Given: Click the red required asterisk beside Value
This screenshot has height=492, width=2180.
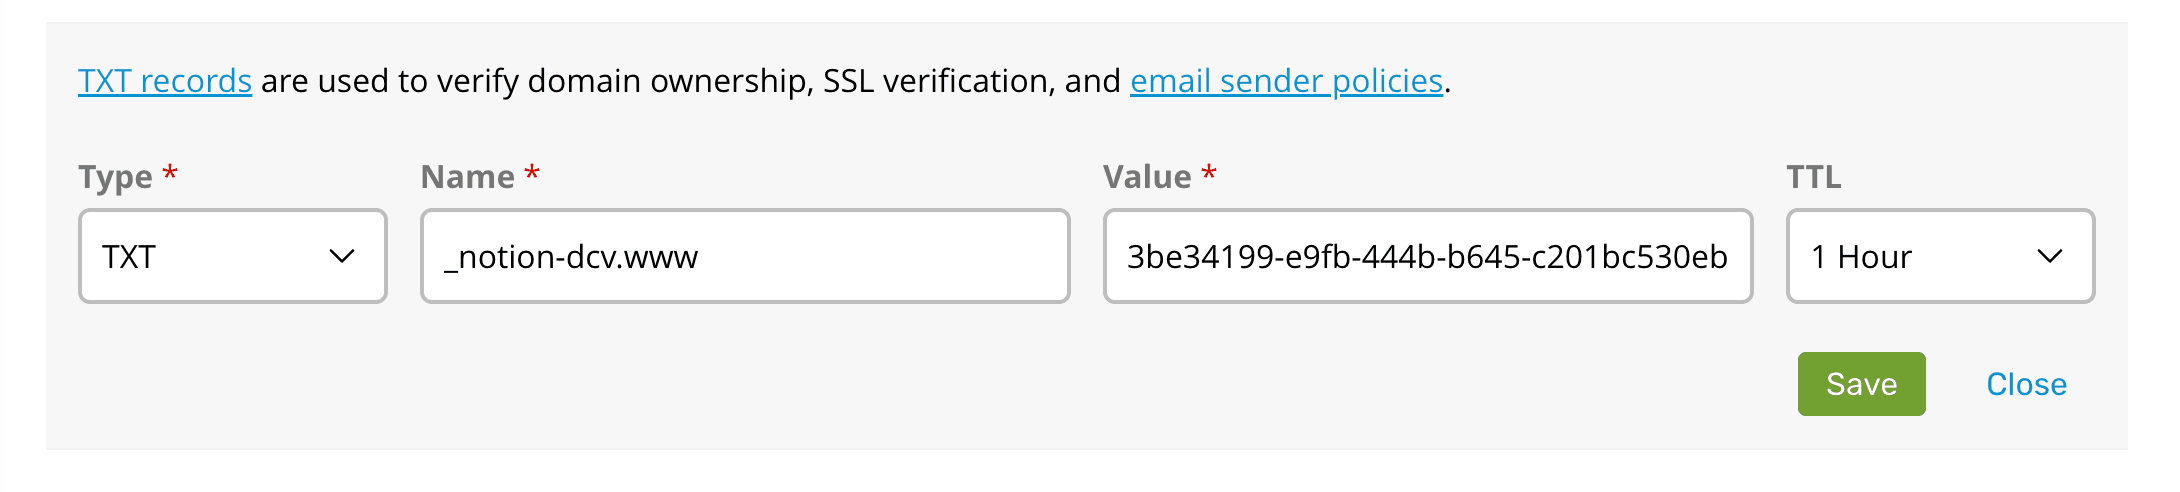Looking at the screenshot, I should coord(1209,173).
